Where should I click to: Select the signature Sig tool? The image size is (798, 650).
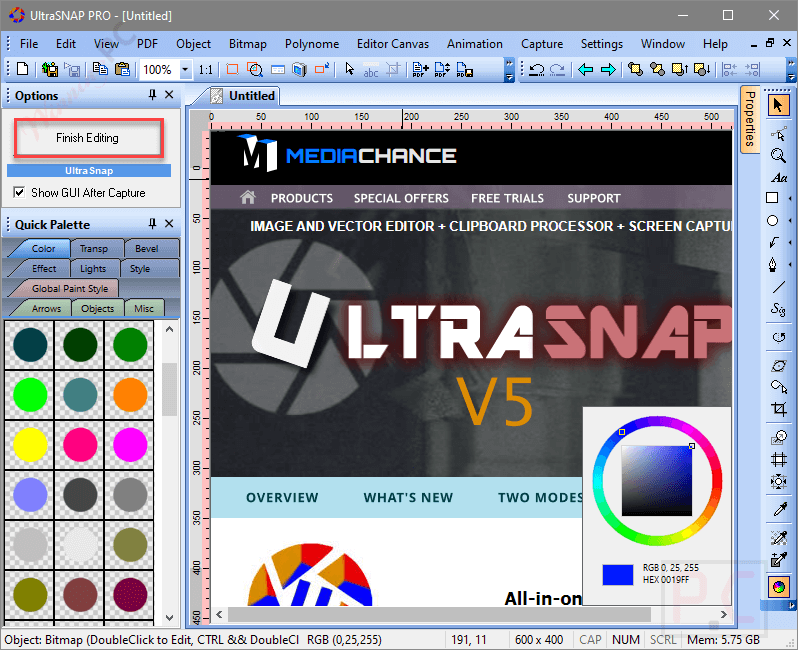(x=778, y=309)
